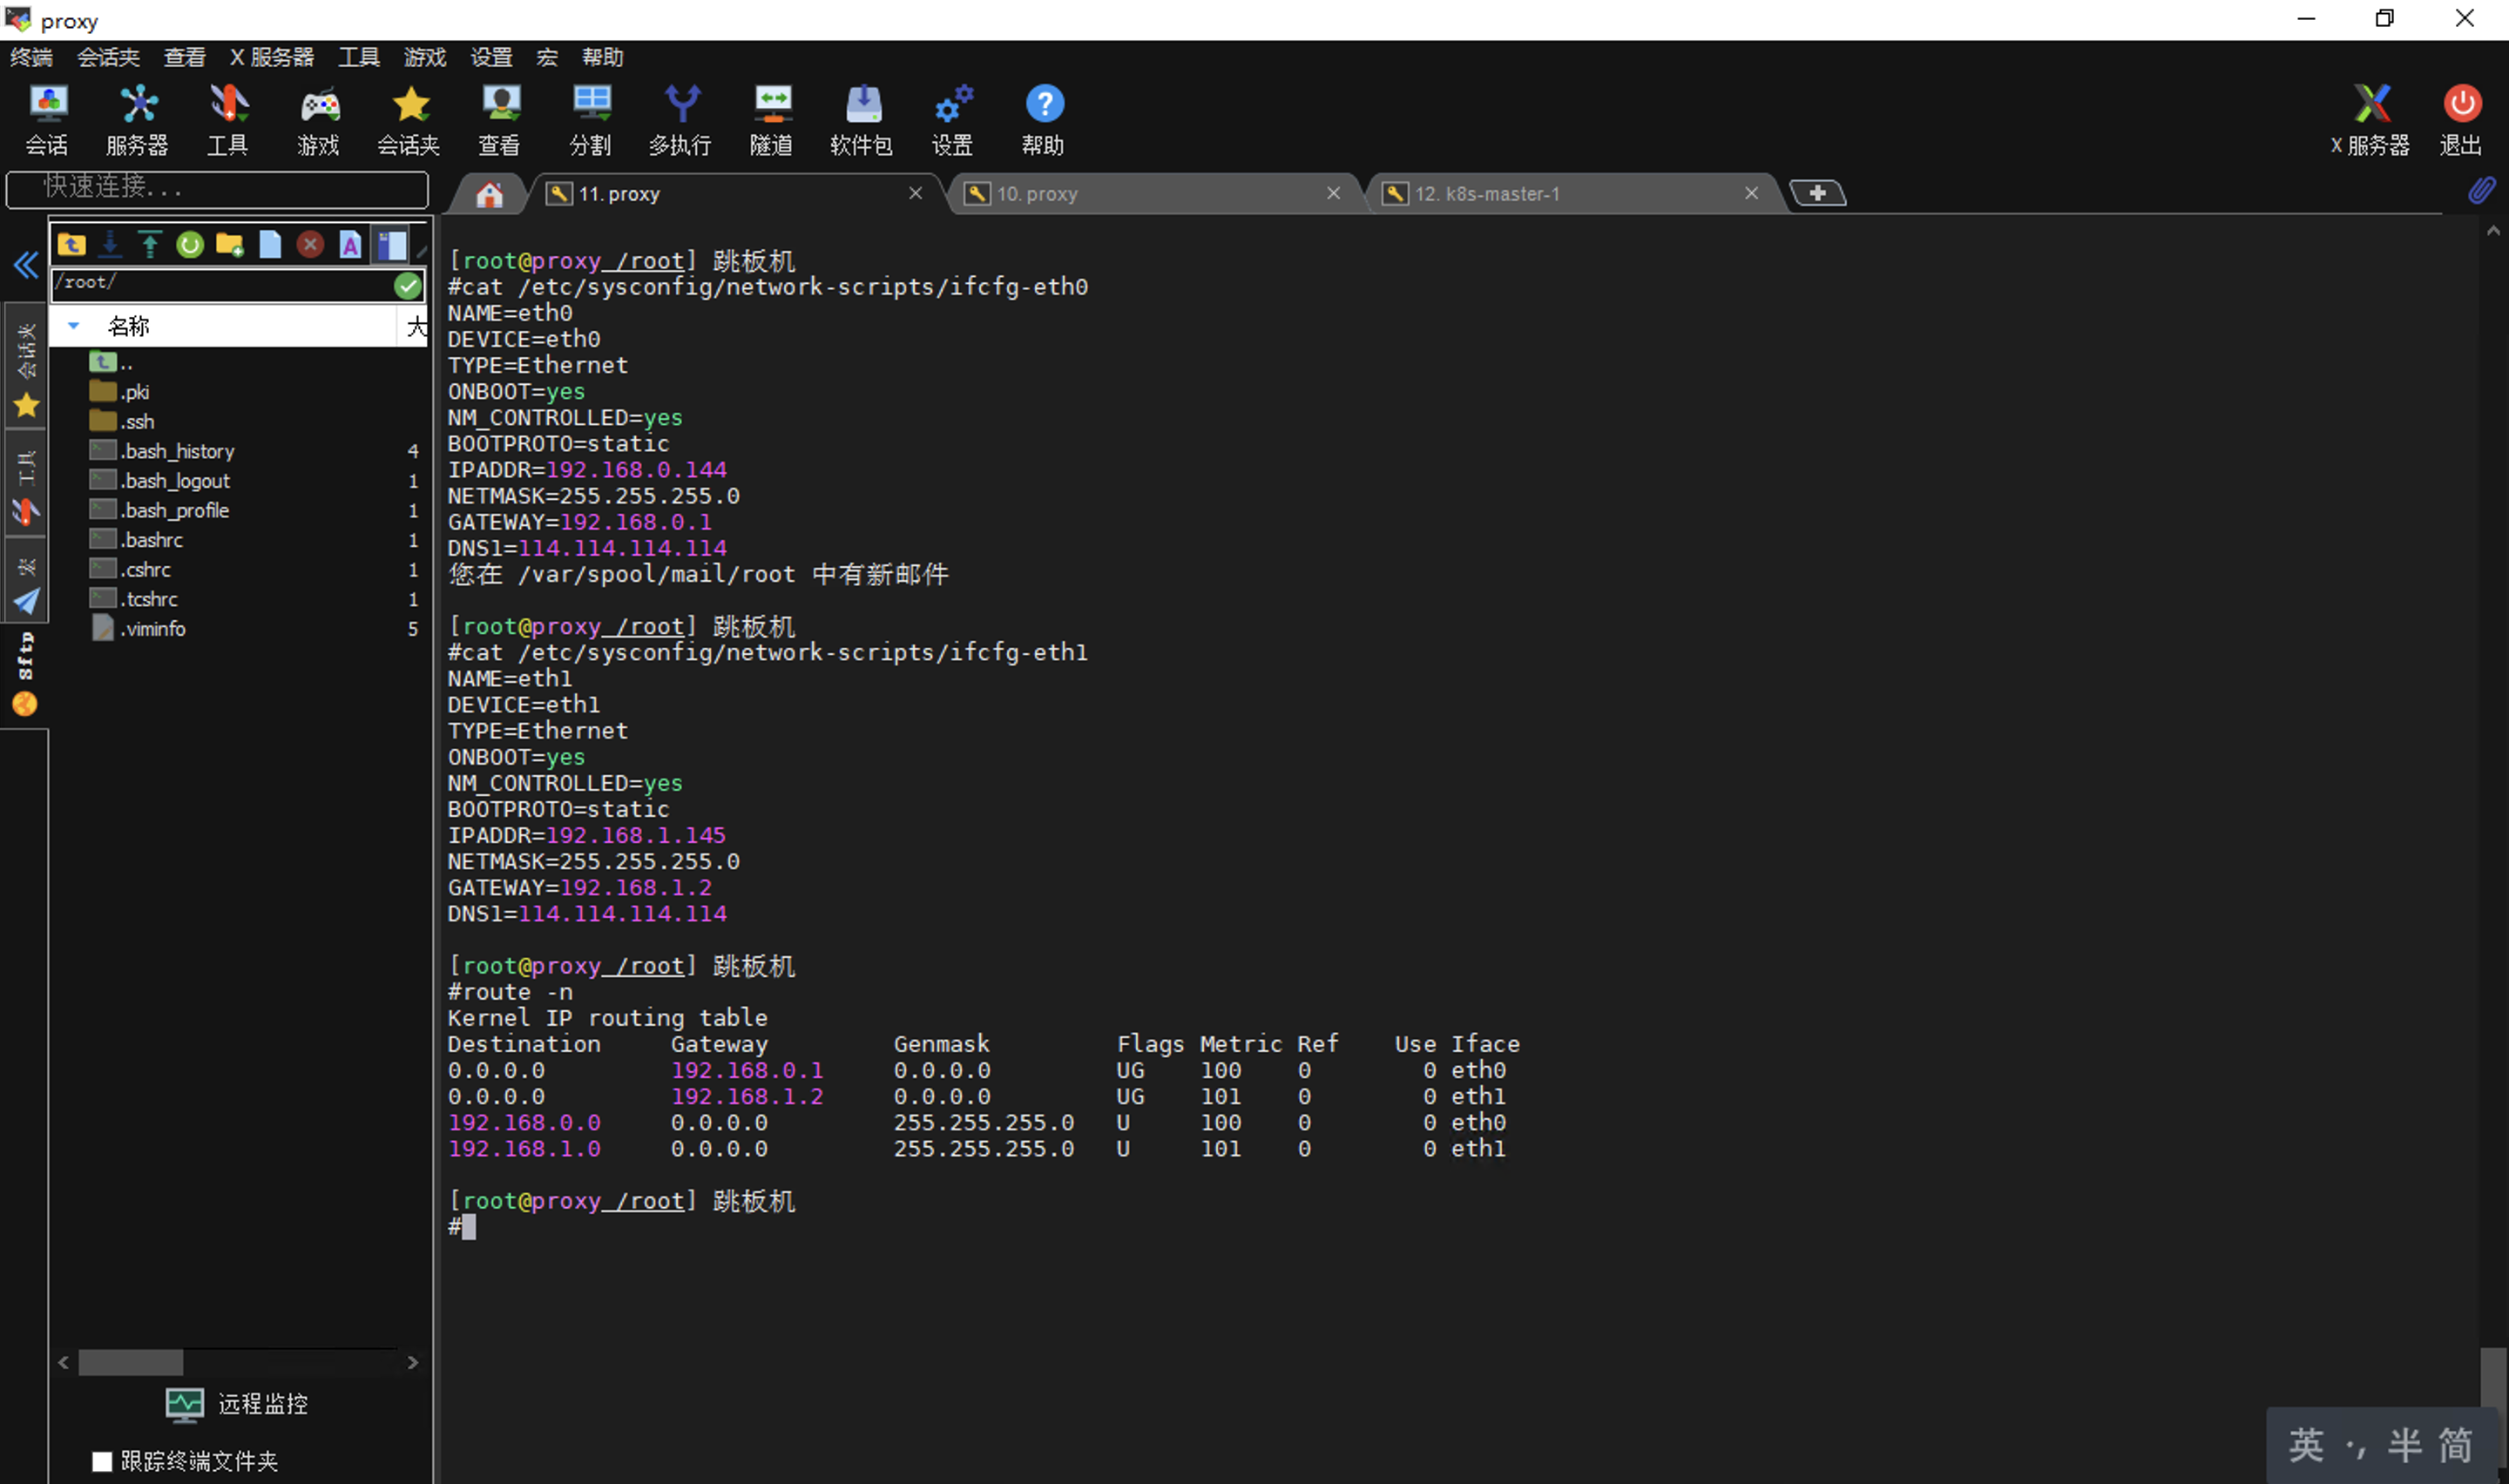The width and height of the screenshot is (2509, 1484).
Task: Click the 远程监控 remote monitoring button
Action: 237,1404
